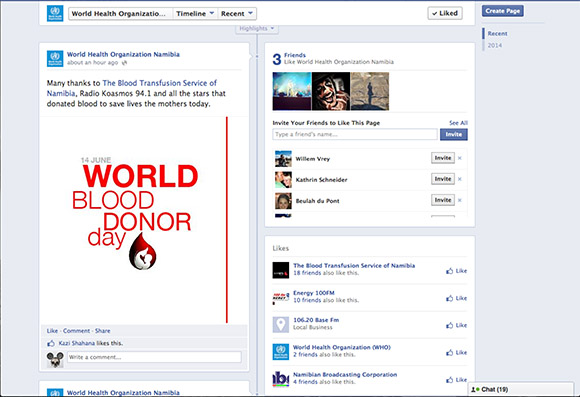Screen dimensions: 580x397
Task: Remove Kathrin Schneider from invite suggestions
Action: coord(460,179)
